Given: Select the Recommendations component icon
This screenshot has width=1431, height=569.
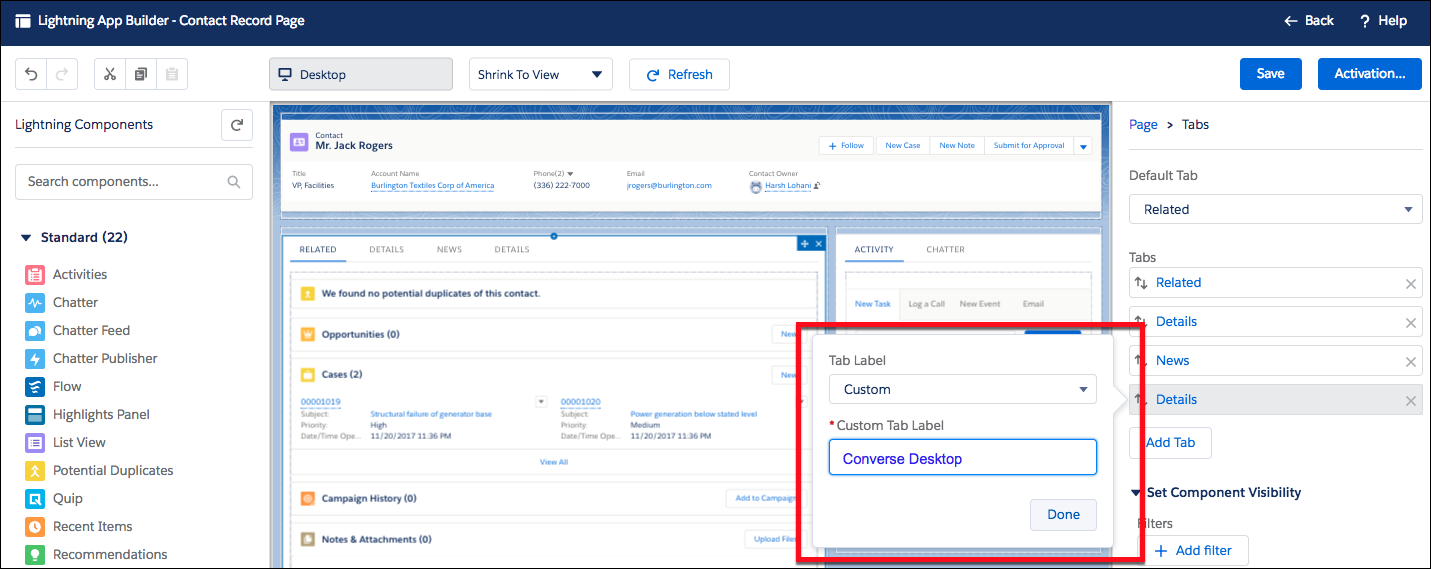Looking at the screenshot, I should (35, 554).
